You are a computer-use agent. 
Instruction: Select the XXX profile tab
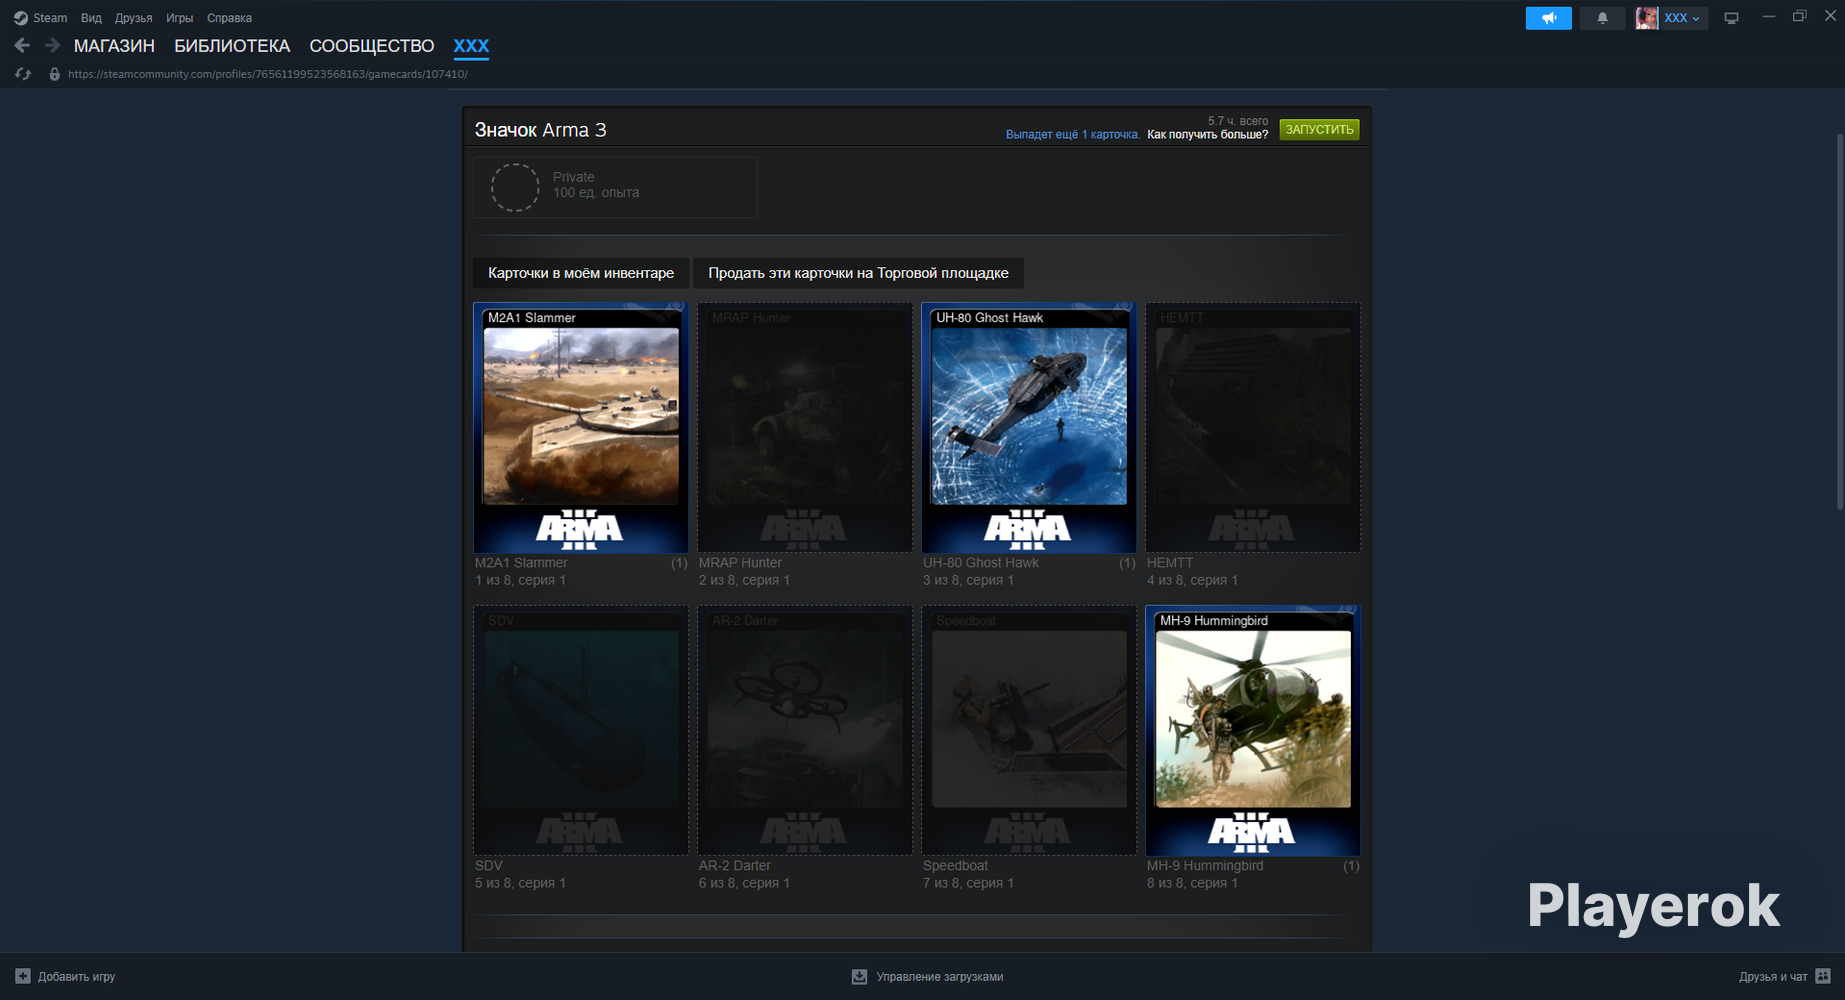[471, 46]
